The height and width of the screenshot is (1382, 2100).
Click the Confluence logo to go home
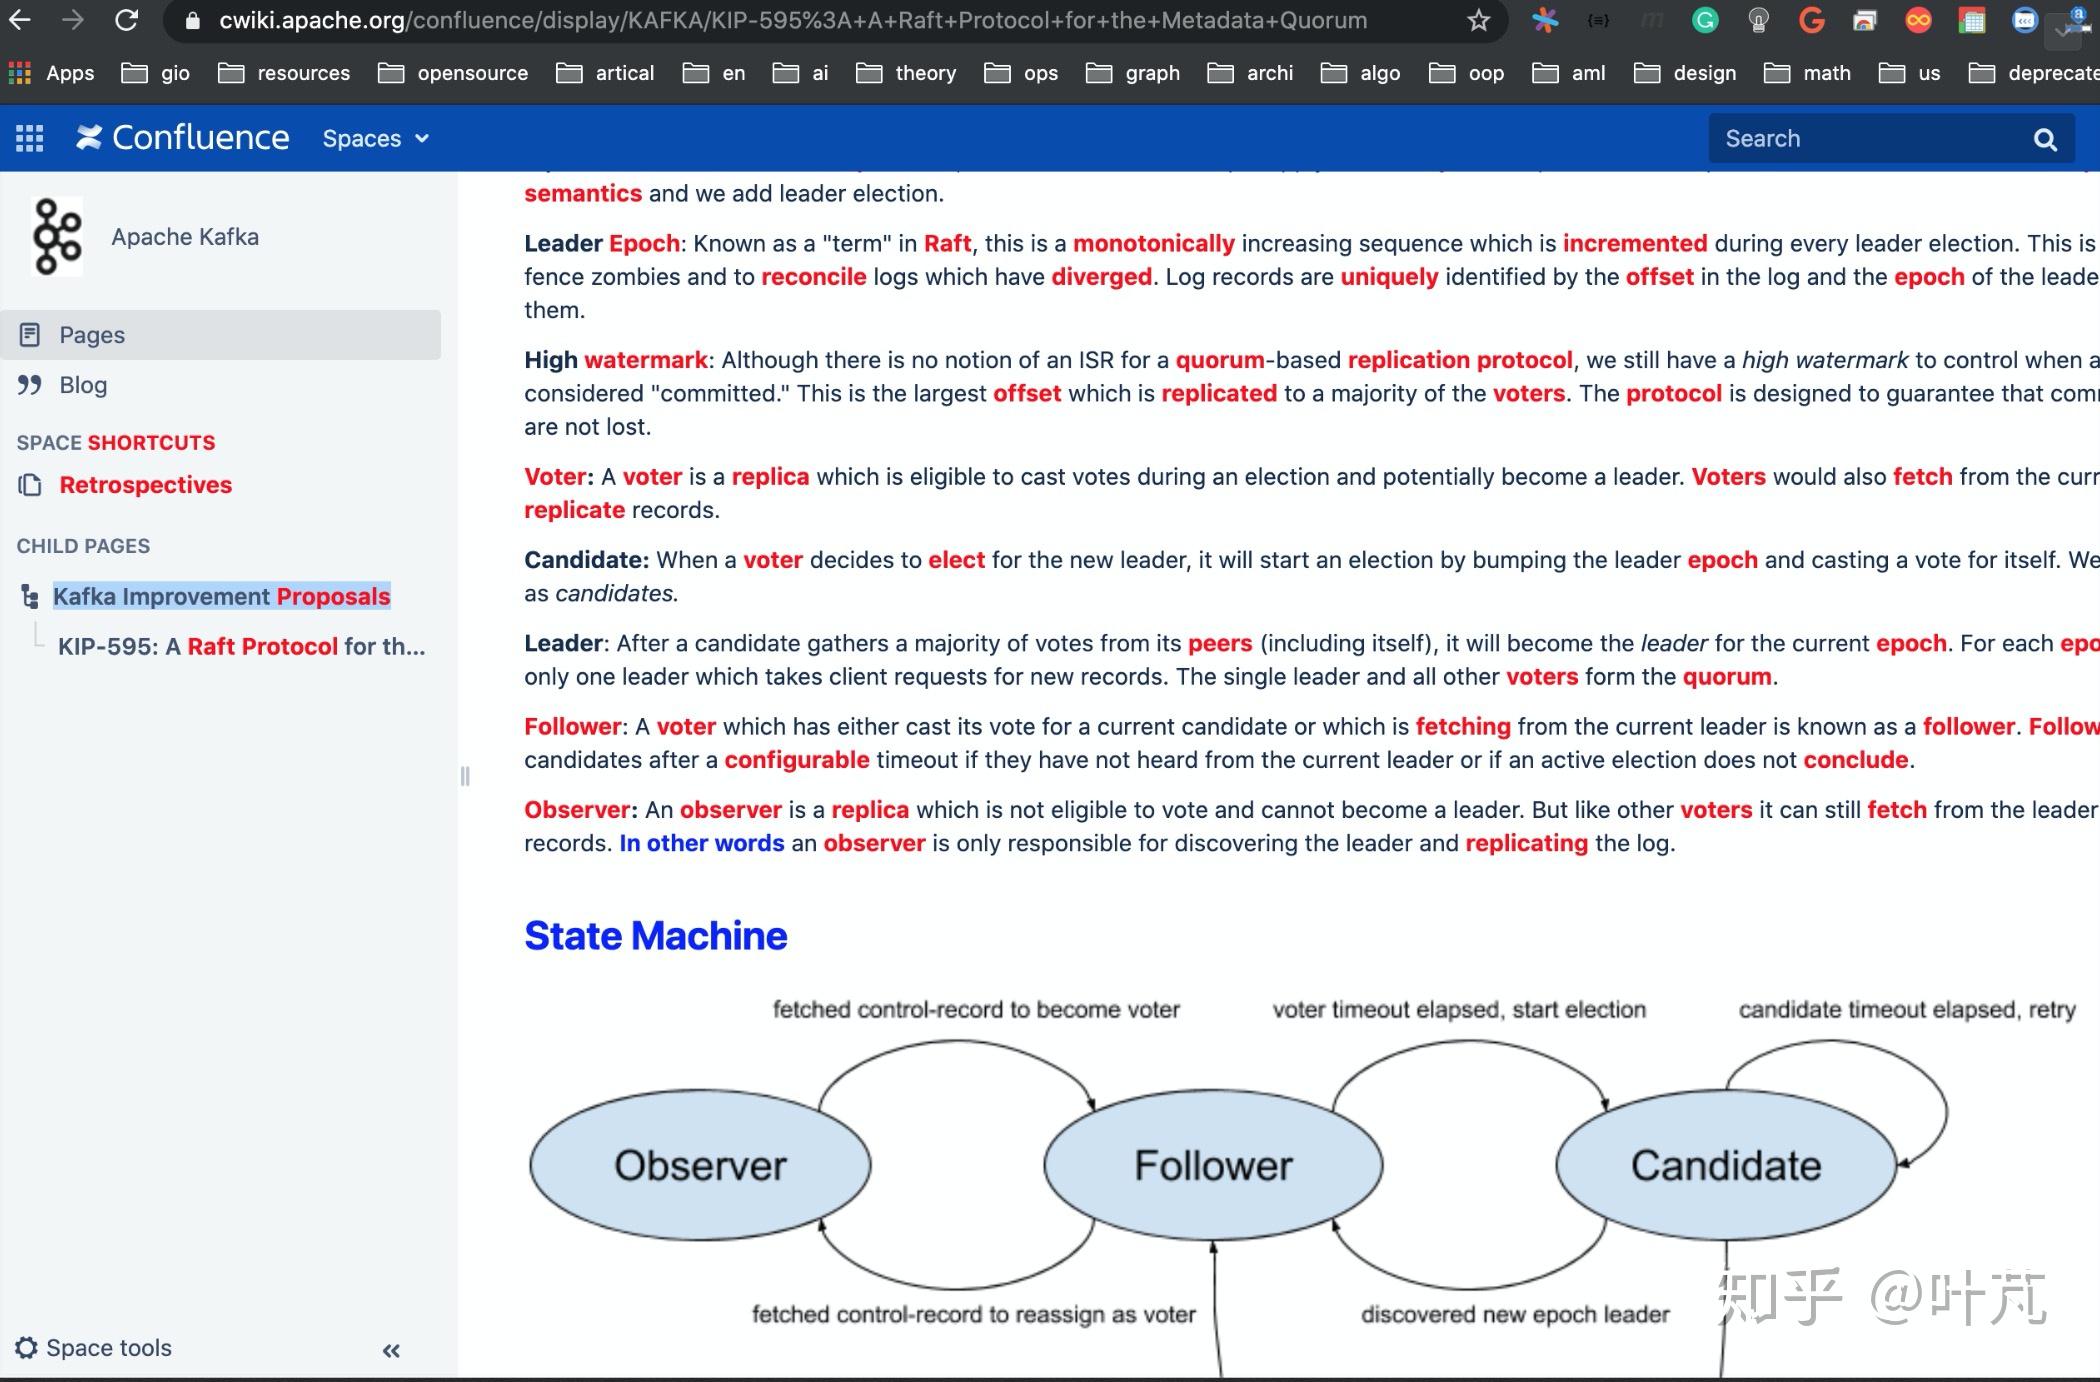(180, 138)
